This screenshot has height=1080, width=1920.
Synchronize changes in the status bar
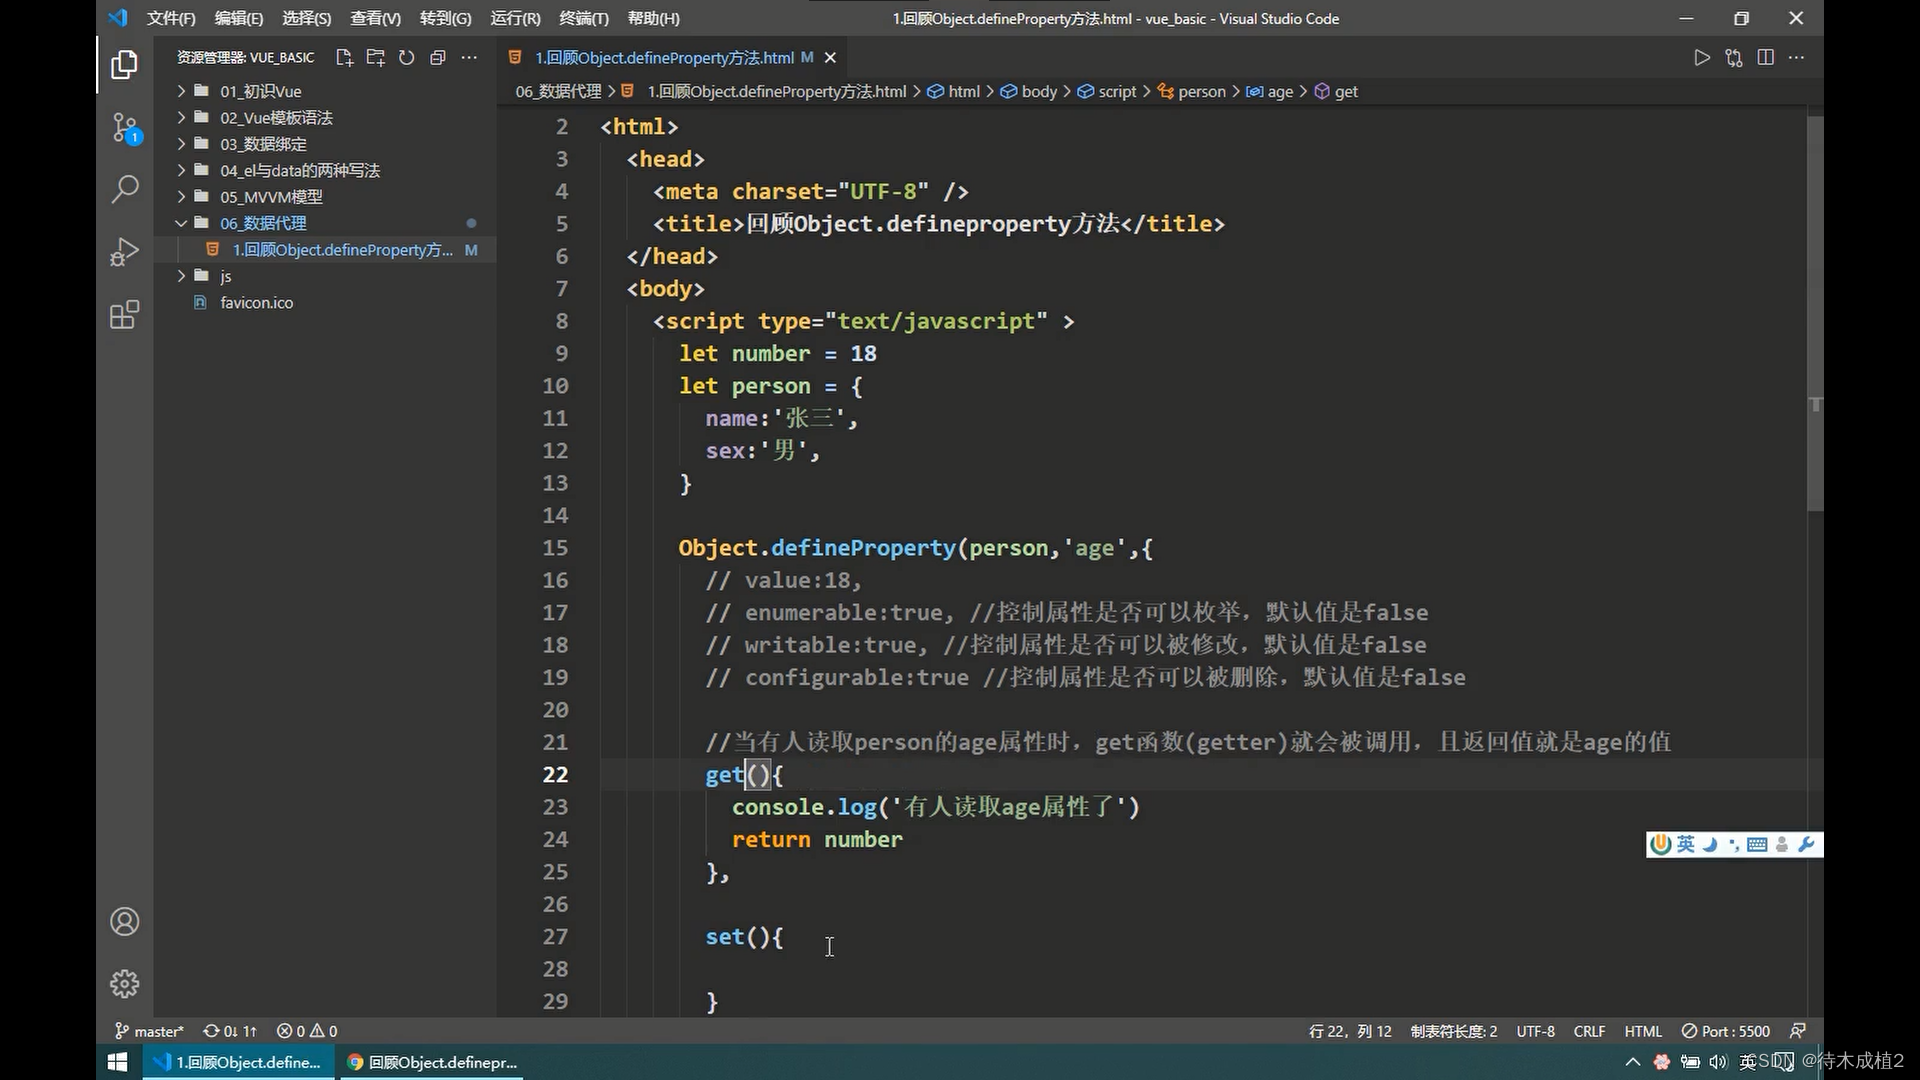(230, 1031)
